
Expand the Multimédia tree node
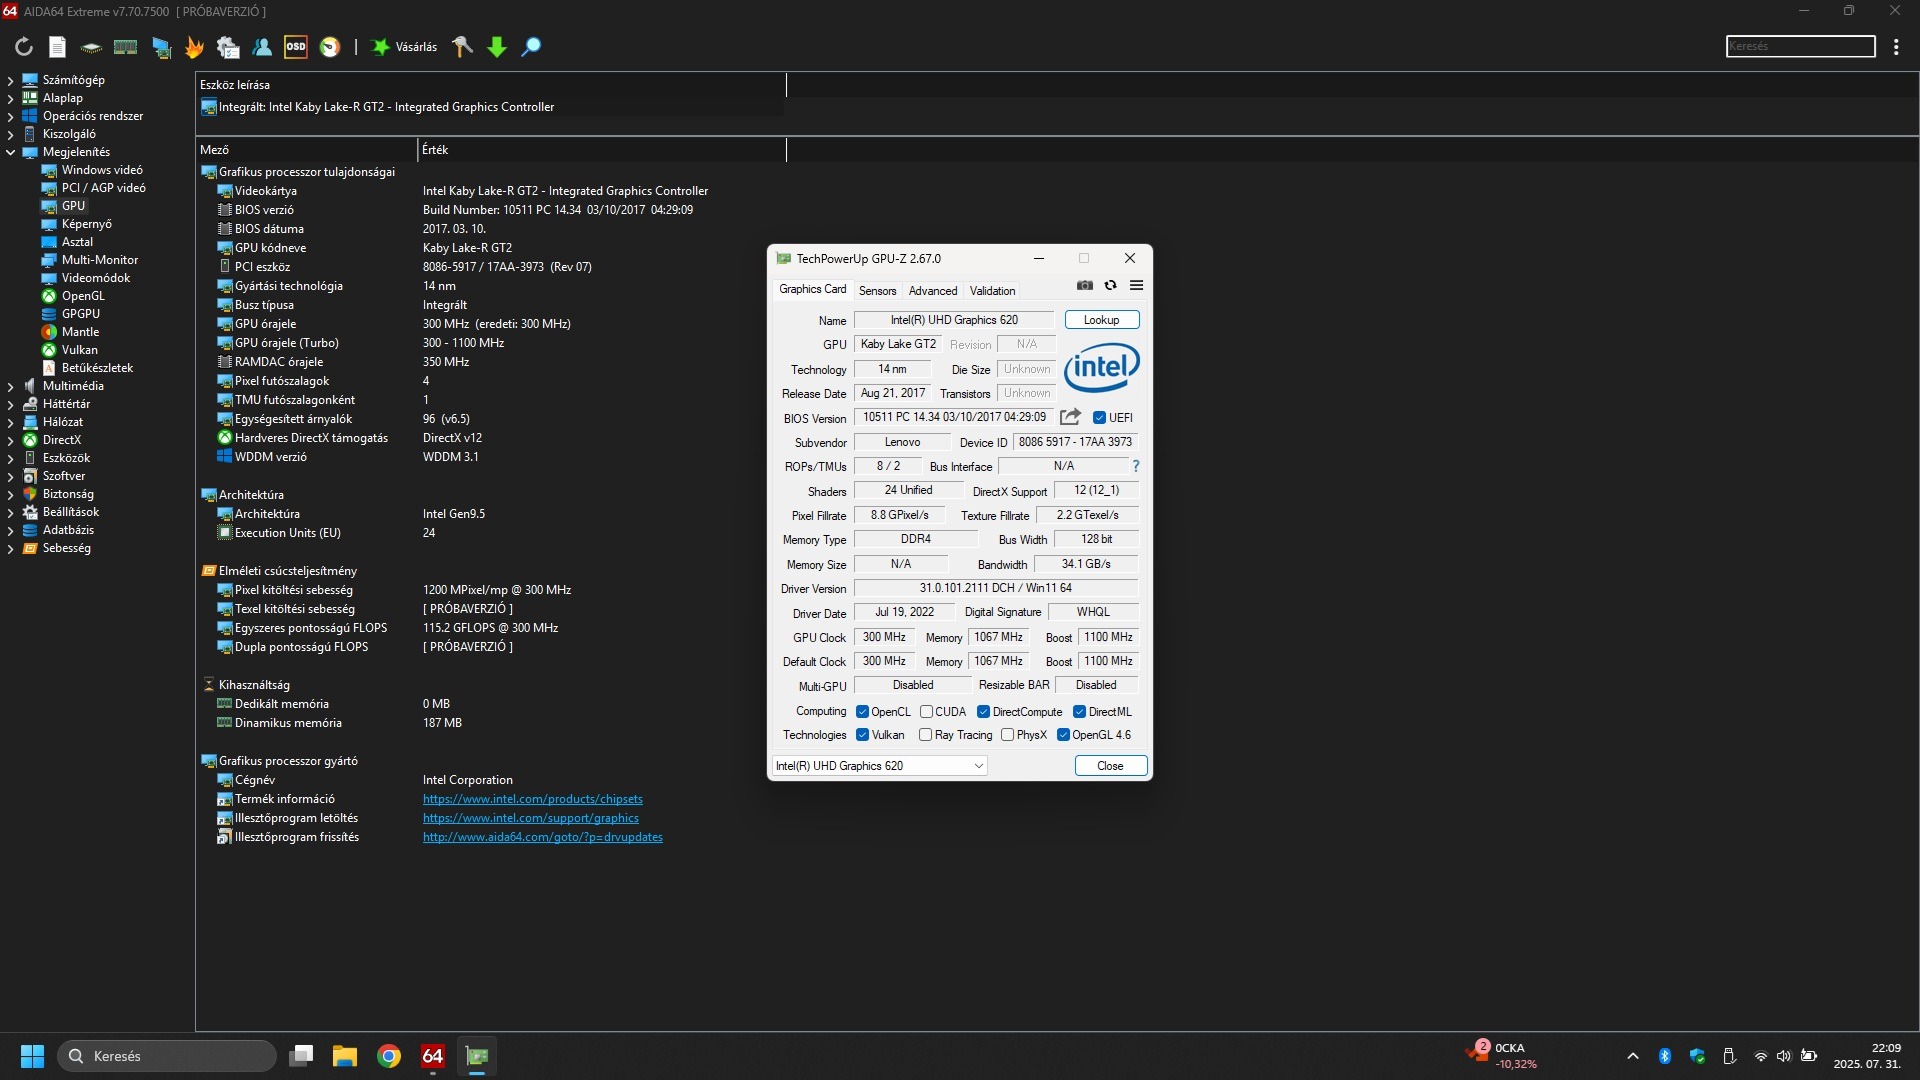10,386
